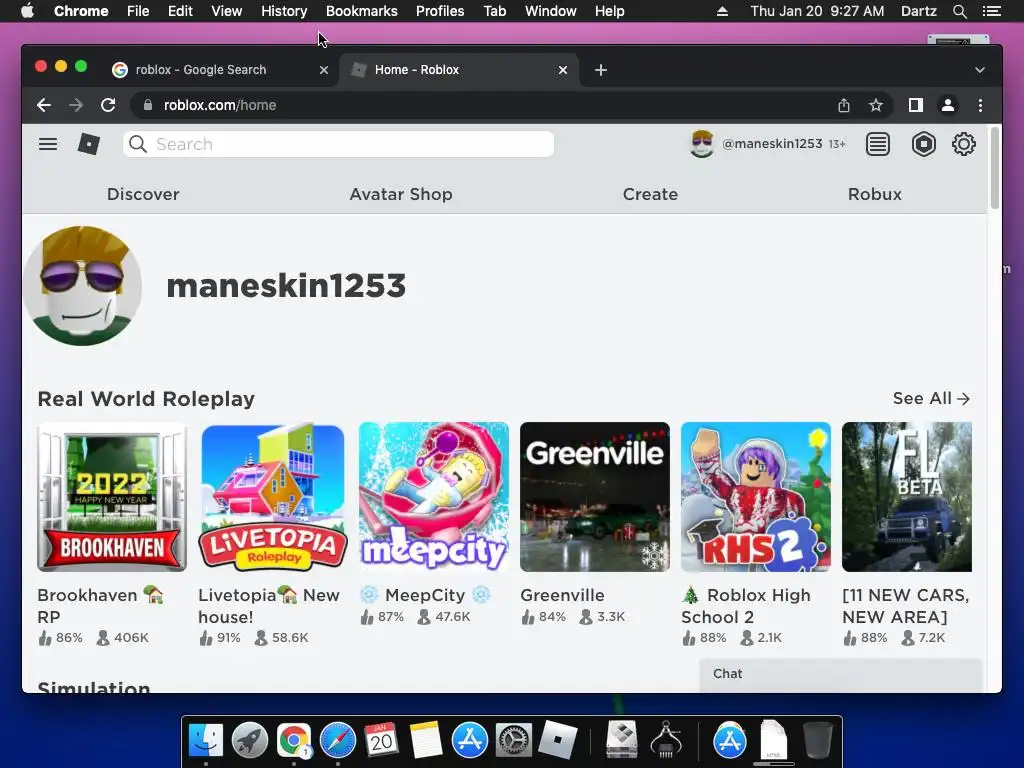Open the Apple menu
Viewport: 1024px width, 768px height.
27,11
